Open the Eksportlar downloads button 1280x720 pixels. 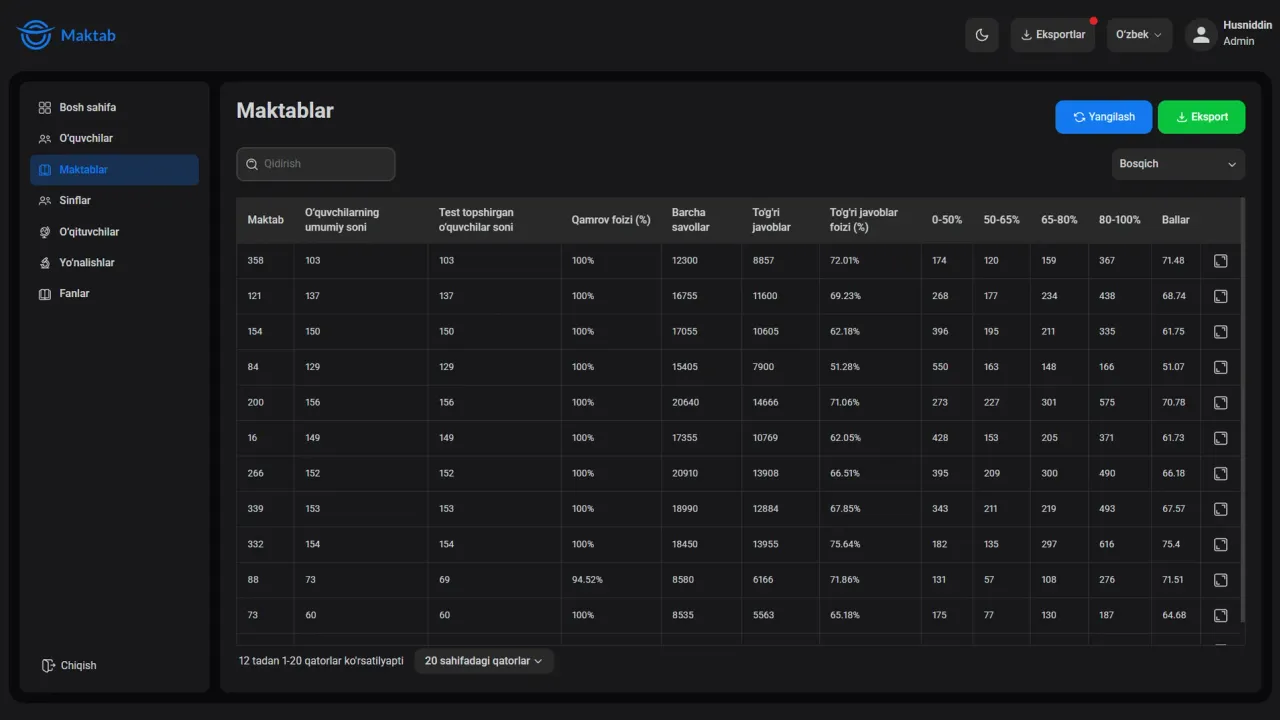(1052, 35)
